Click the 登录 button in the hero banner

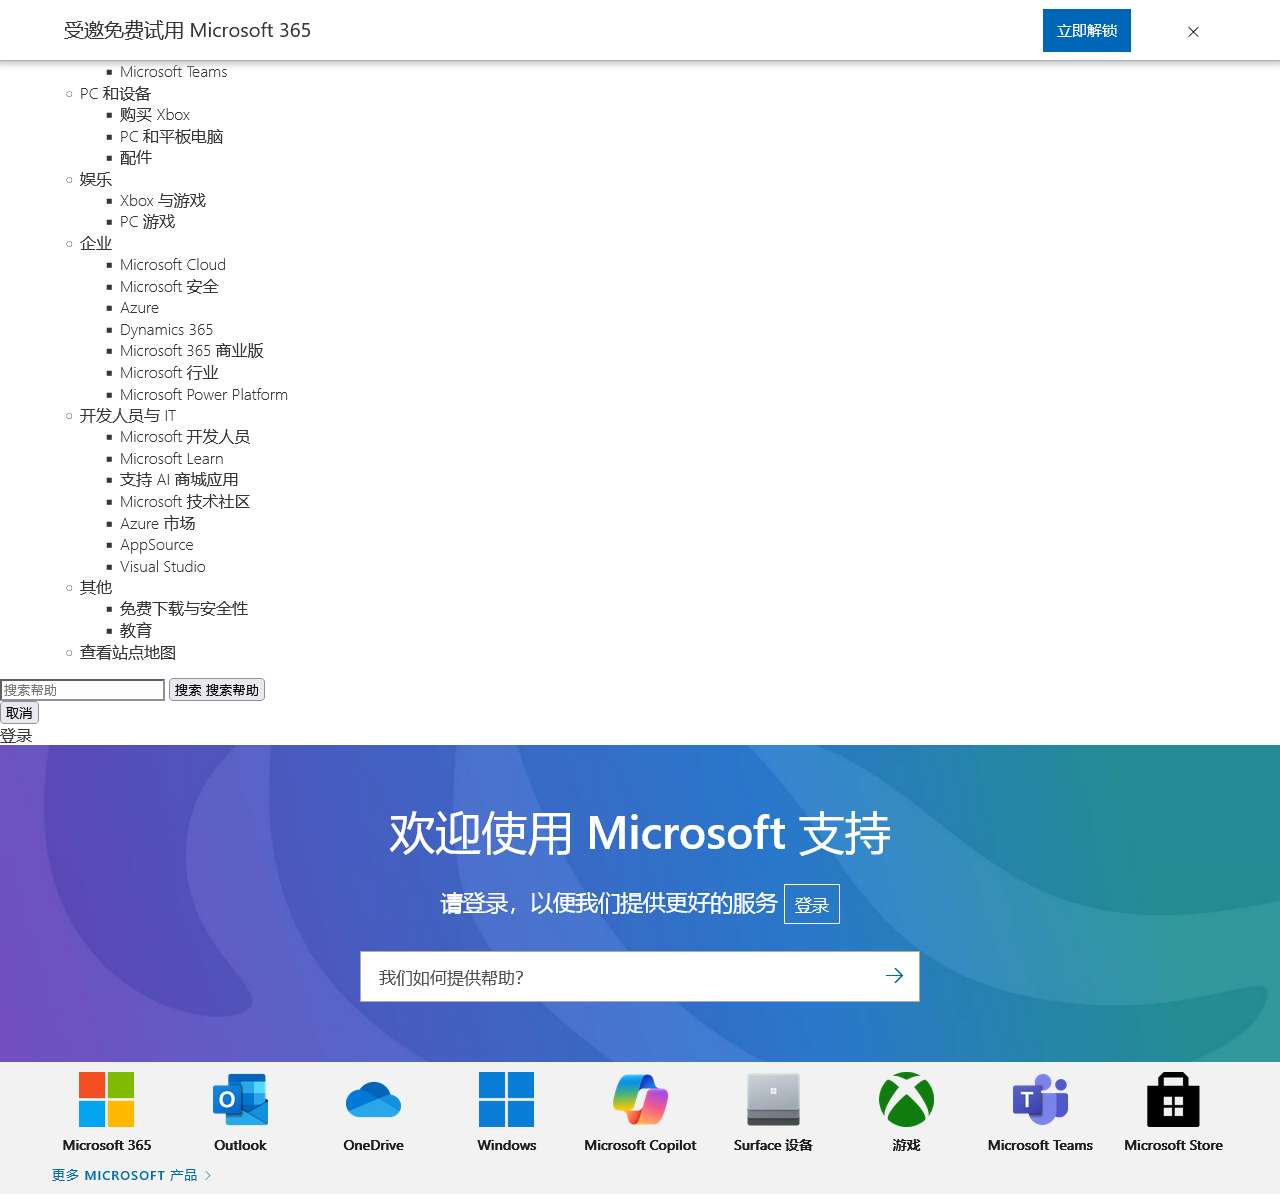812,904
